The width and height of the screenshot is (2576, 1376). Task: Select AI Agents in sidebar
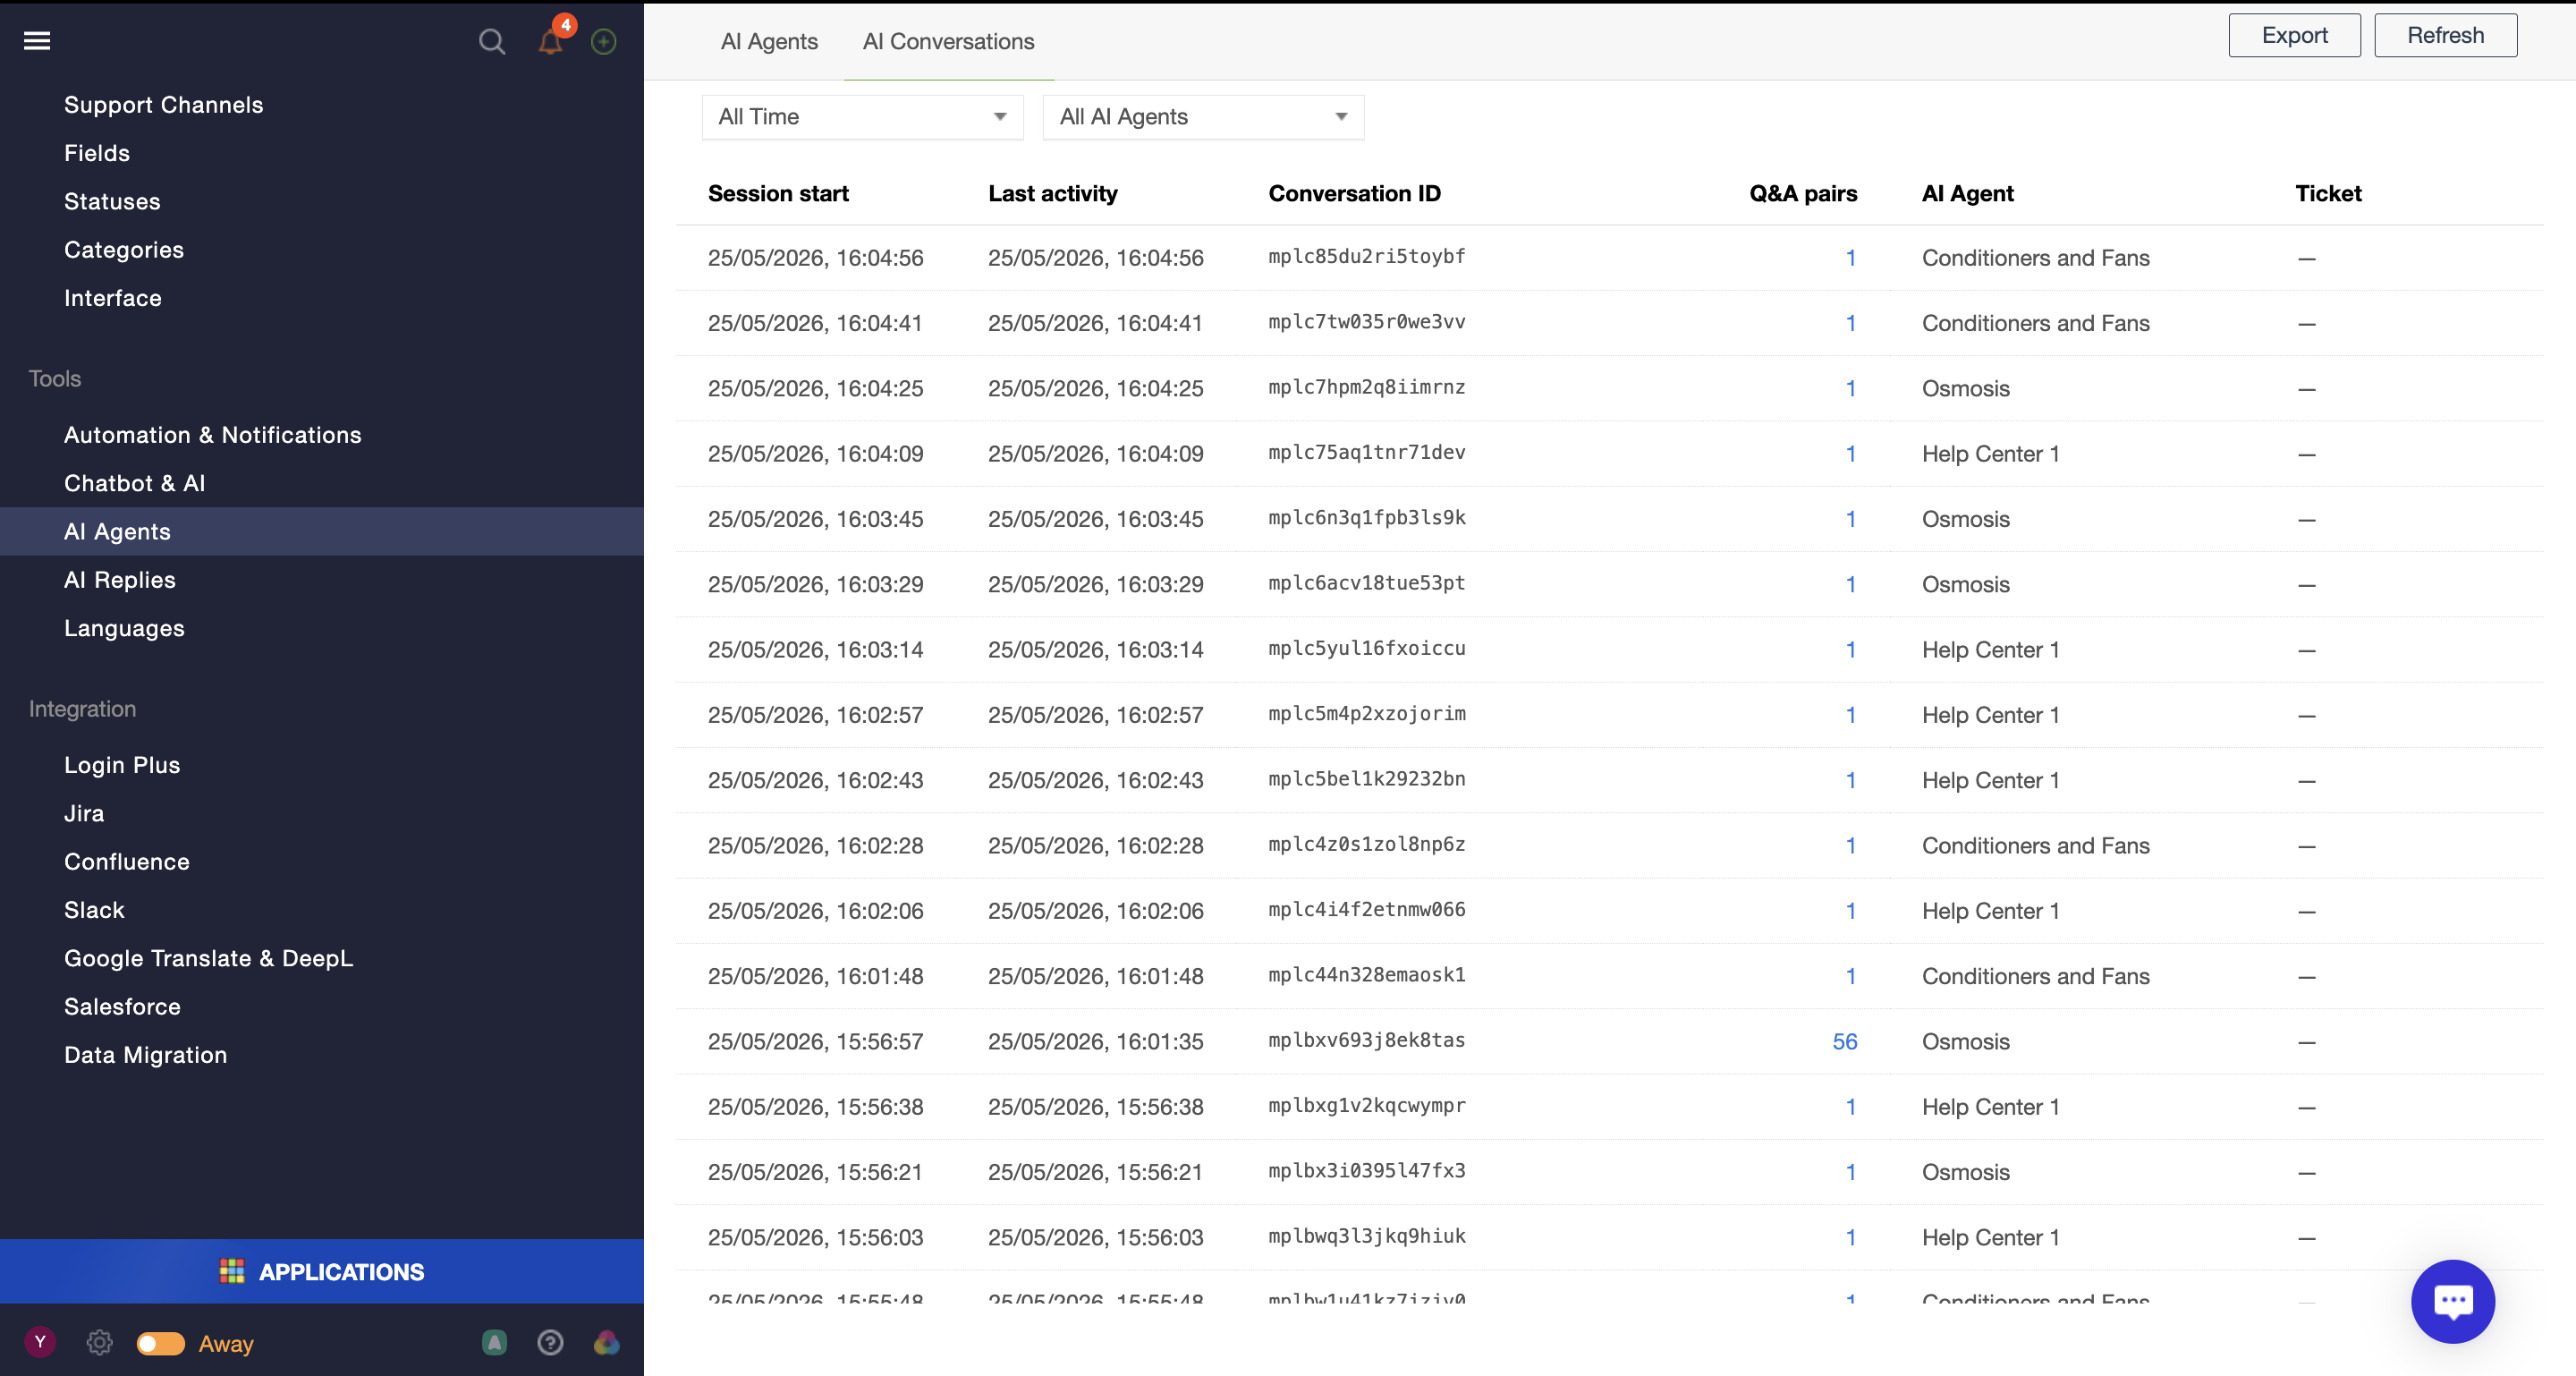tap(322, 531)
